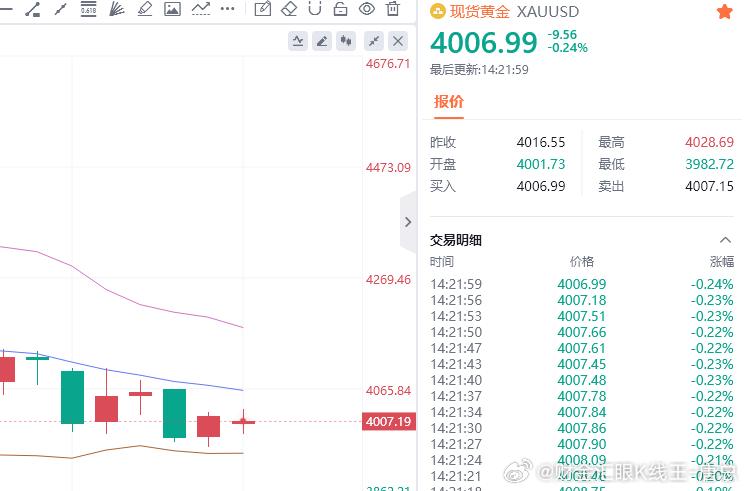Toggle magnet snap mode
Viewport: 746px width, 491px height.
[315, 9]
